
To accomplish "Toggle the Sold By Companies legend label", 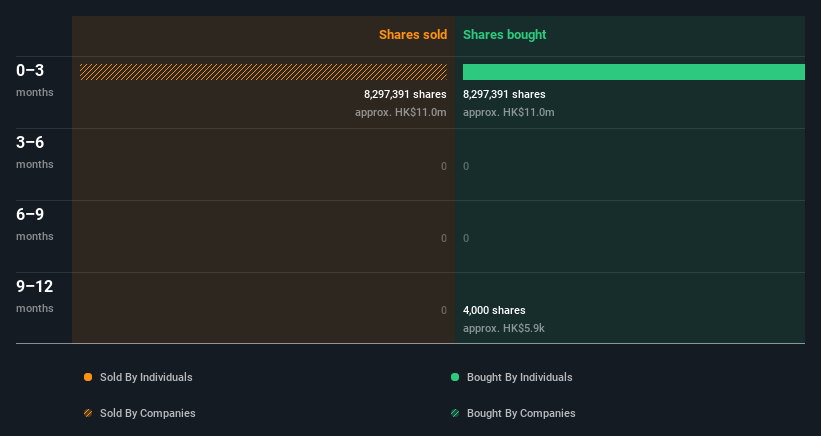I will pyautogui.click(x=148, y=413).
